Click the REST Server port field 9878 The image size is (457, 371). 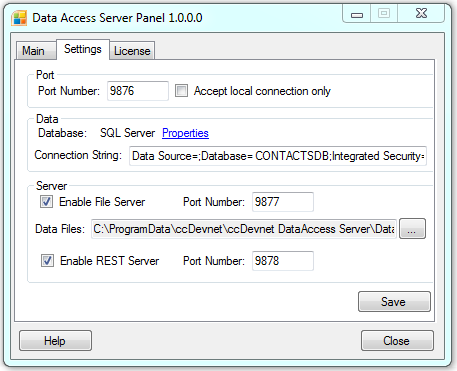pyautogui.click(x=283, y=261)
